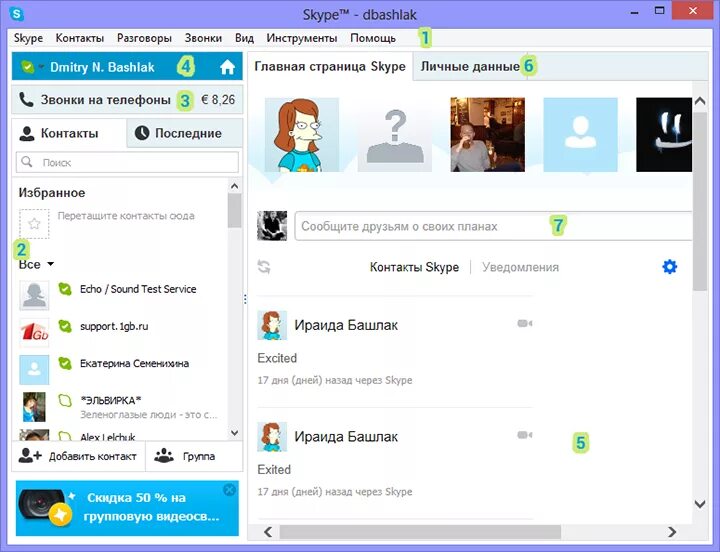Click the question mark unknown contact avatar

[x=395, y=135]
